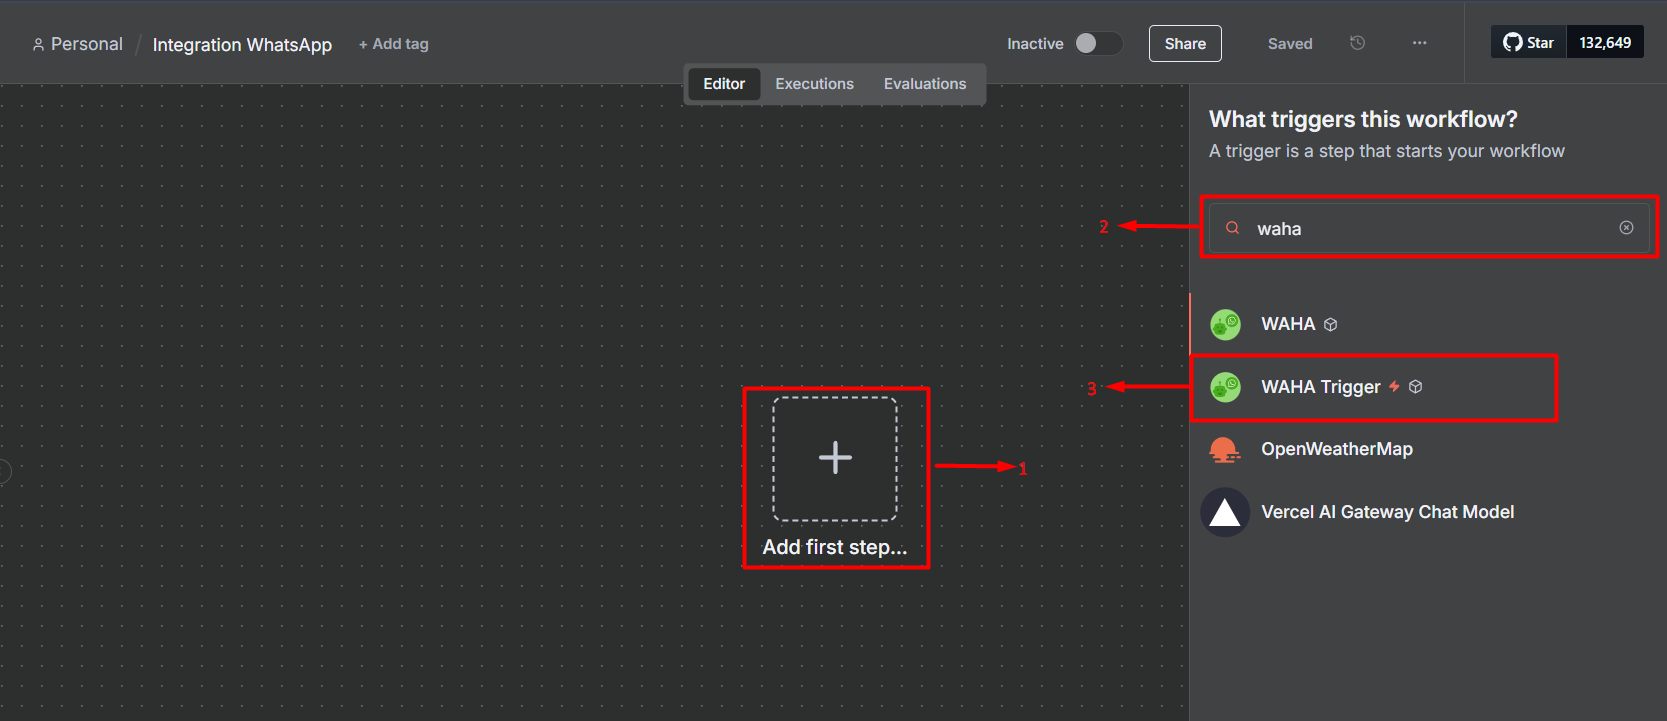Click the node search input field
Screen dimensions: 1667x721
[x=1429, y=228]
